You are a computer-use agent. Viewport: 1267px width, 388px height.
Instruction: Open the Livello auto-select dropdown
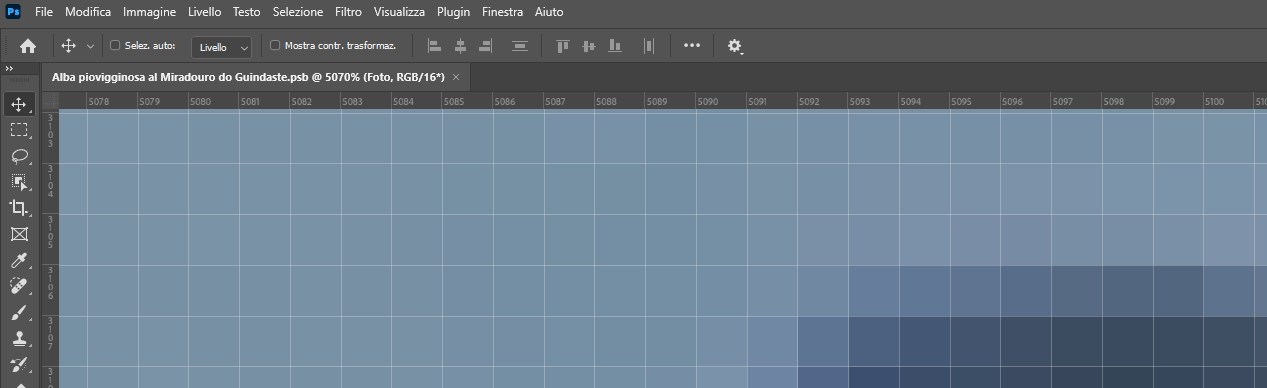221,47
